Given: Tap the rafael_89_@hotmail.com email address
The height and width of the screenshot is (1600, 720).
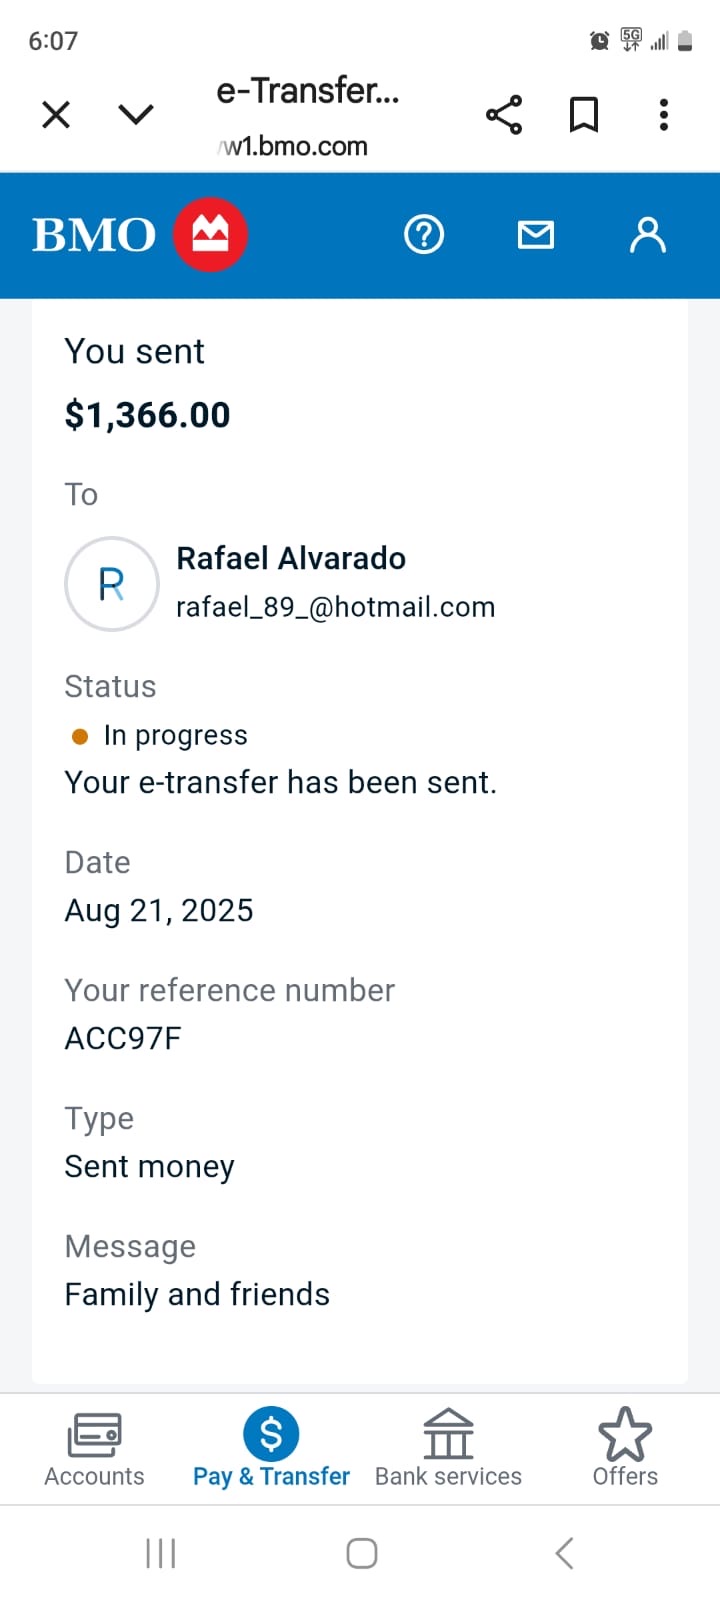Looking at the screenshot, I should [335, 607].
